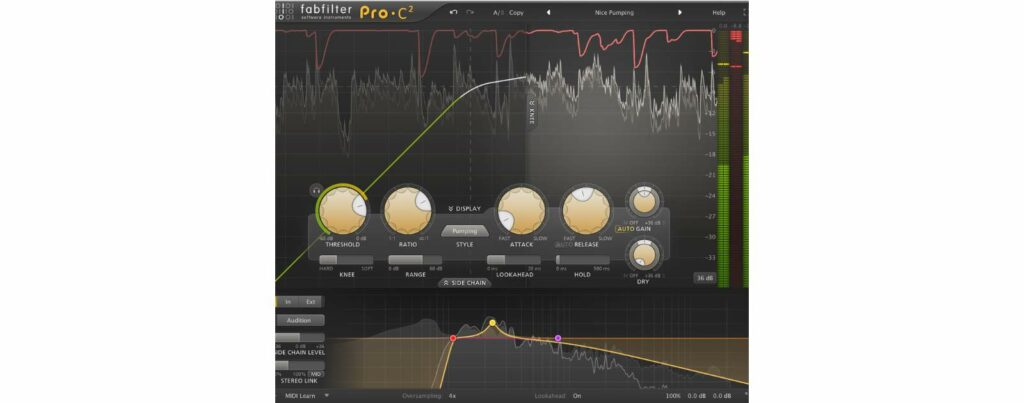Select the yellow EQ band node
The height and width of the screenshot is (403, 1024).
pos(492,323)
